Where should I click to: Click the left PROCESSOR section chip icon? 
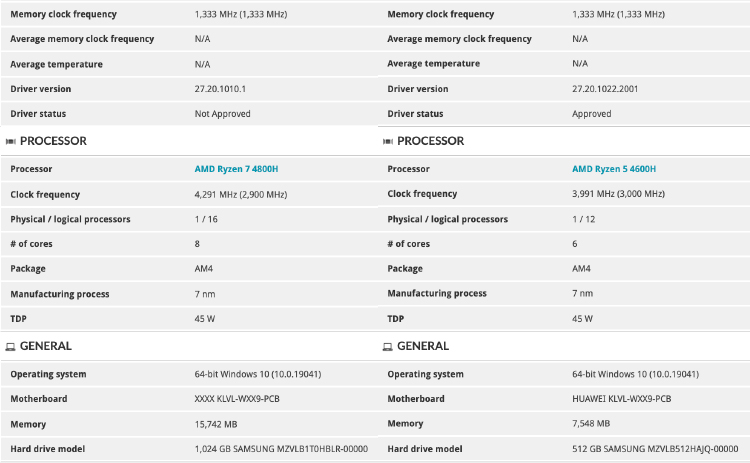click(11, 141)
